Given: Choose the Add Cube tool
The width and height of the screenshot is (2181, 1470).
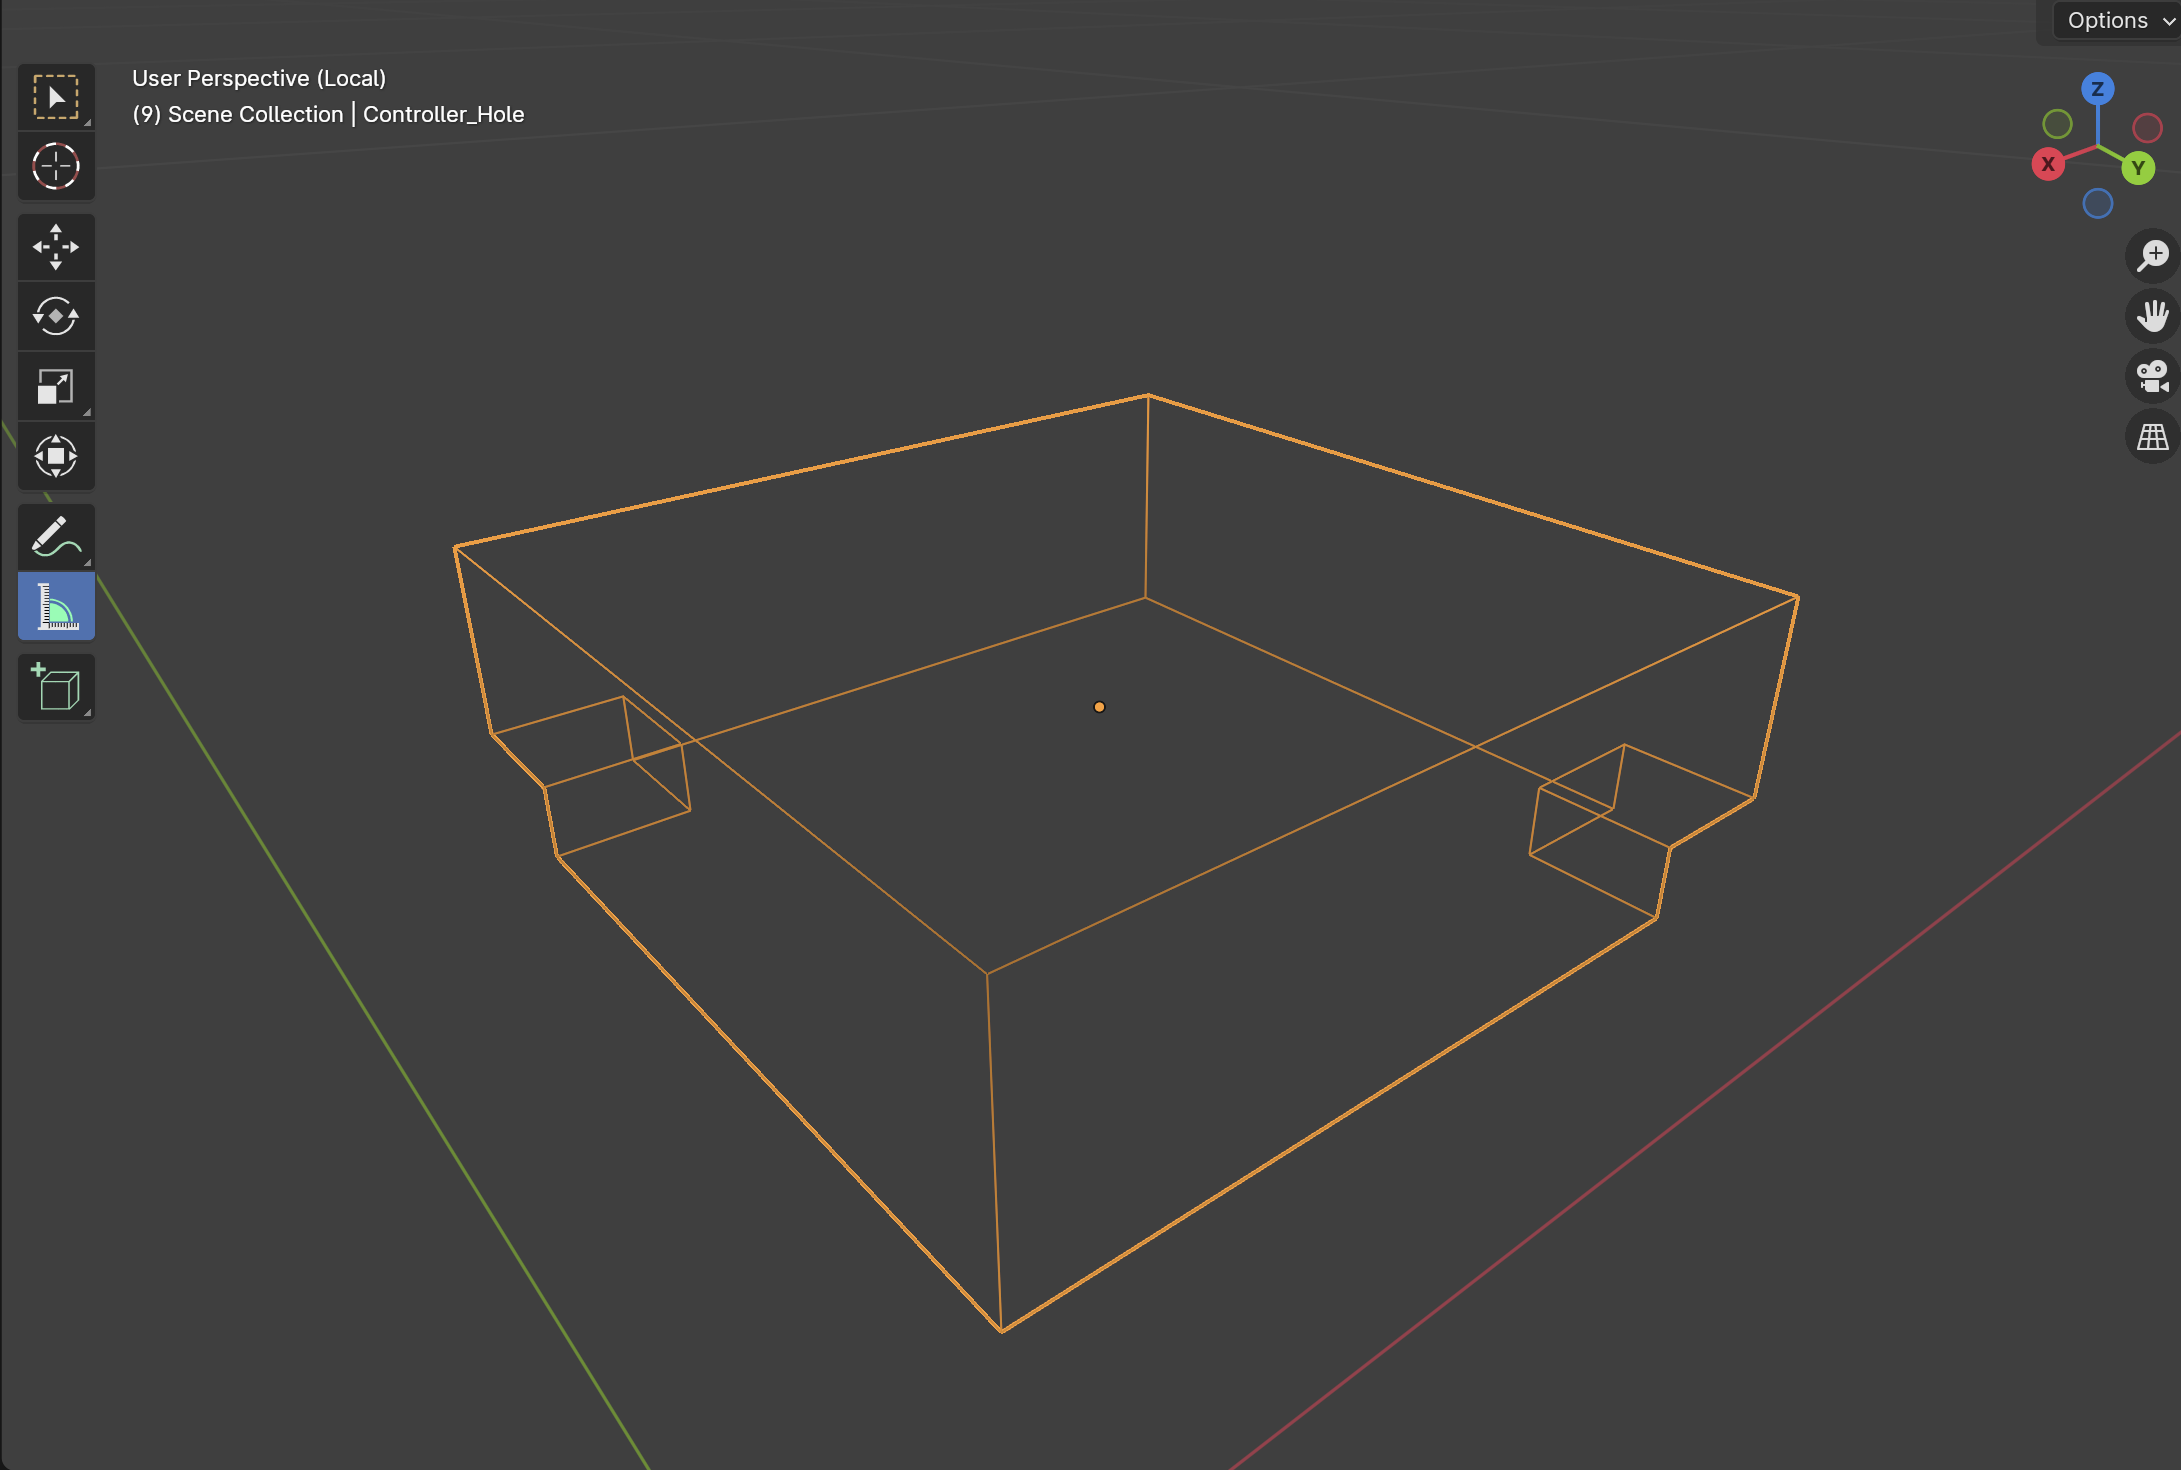Looking at the screenshot, I should [56, 688].
